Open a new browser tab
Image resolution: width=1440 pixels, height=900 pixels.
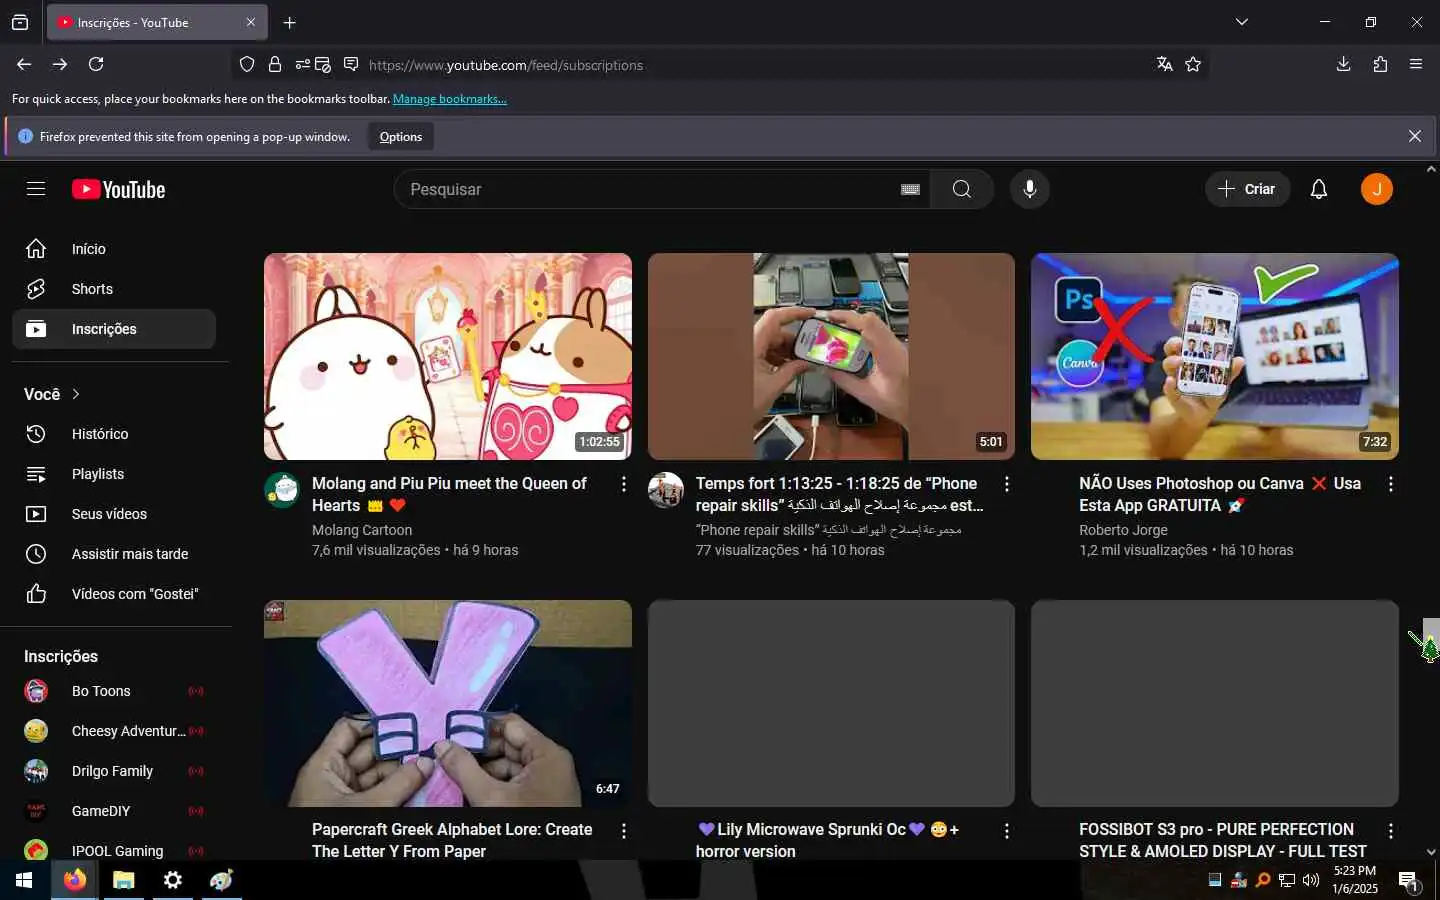(x=290, y=22)
